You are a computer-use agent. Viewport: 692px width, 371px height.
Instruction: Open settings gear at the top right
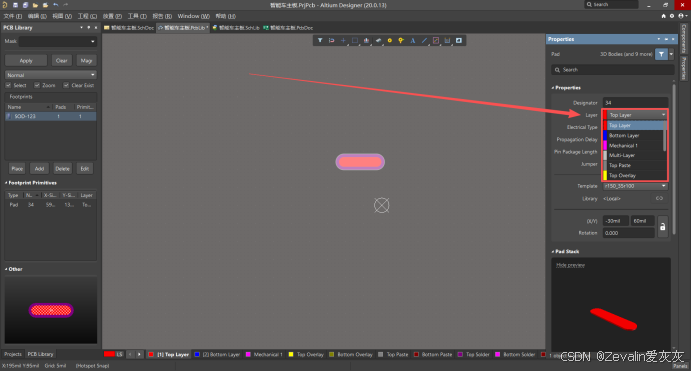(672, 16)
